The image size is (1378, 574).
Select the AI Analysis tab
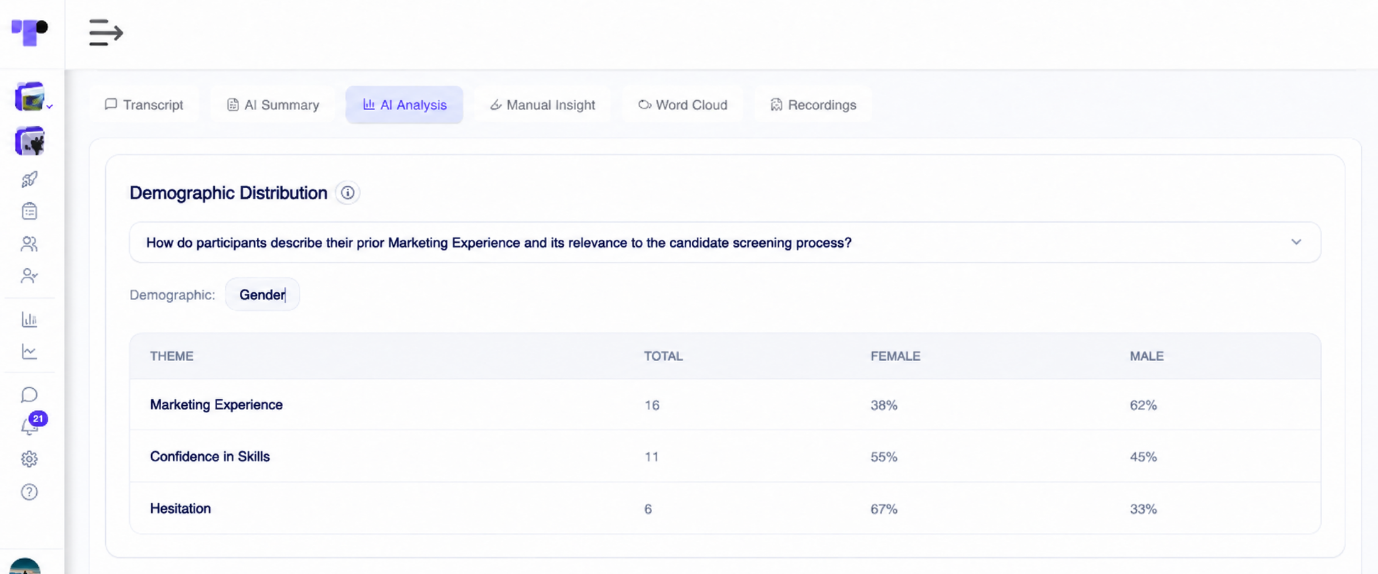[x=404, y=105]
